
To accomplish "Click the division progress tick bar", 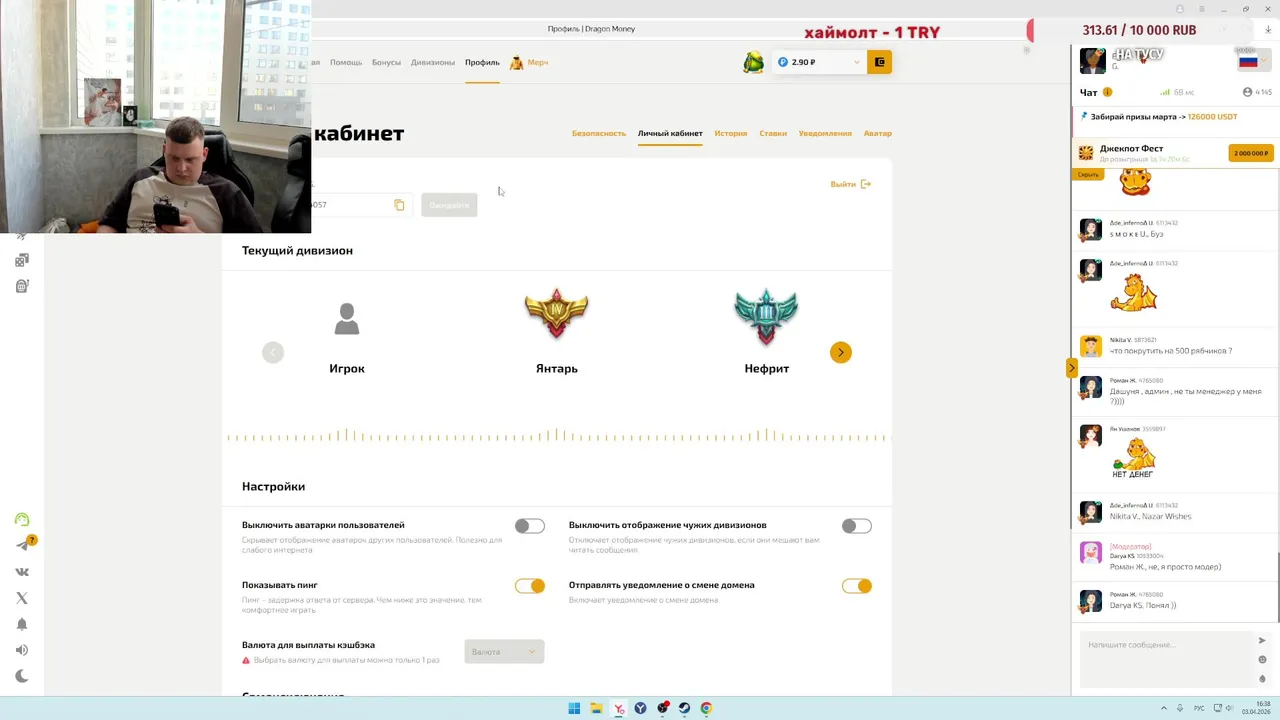I will pyautogui.click(x=557, y=436).
